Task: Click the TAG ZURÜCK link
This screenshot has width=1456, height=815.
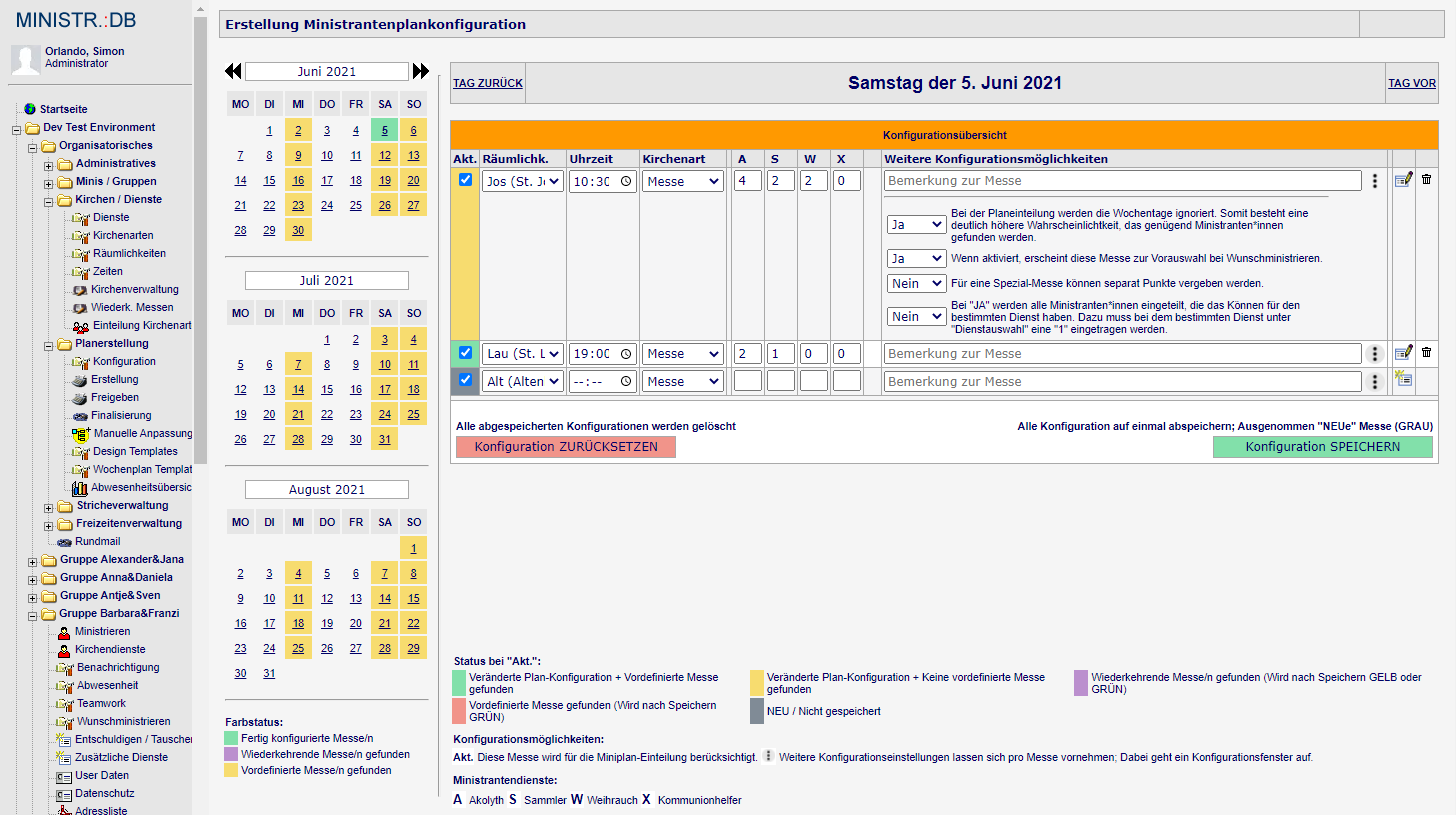Action: coord(488,83)
